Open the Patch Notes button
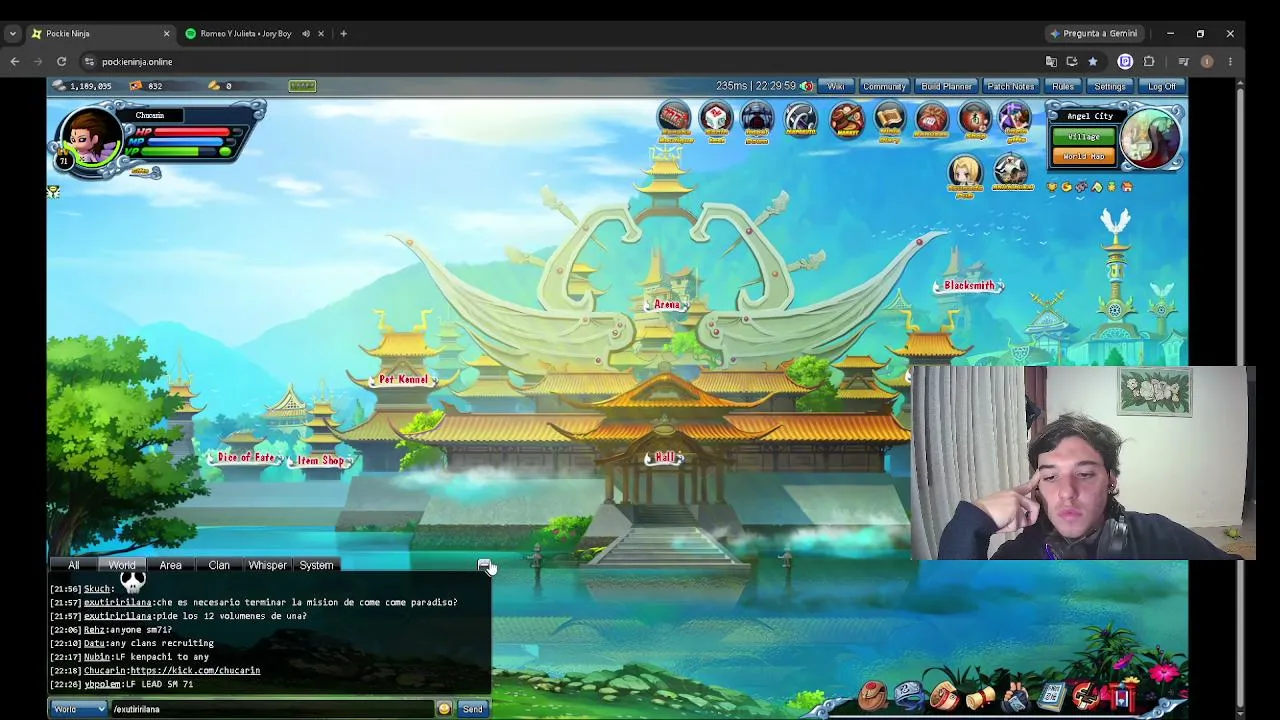Viewport: 1280px width, 720px height. [x=1011, y=86]
